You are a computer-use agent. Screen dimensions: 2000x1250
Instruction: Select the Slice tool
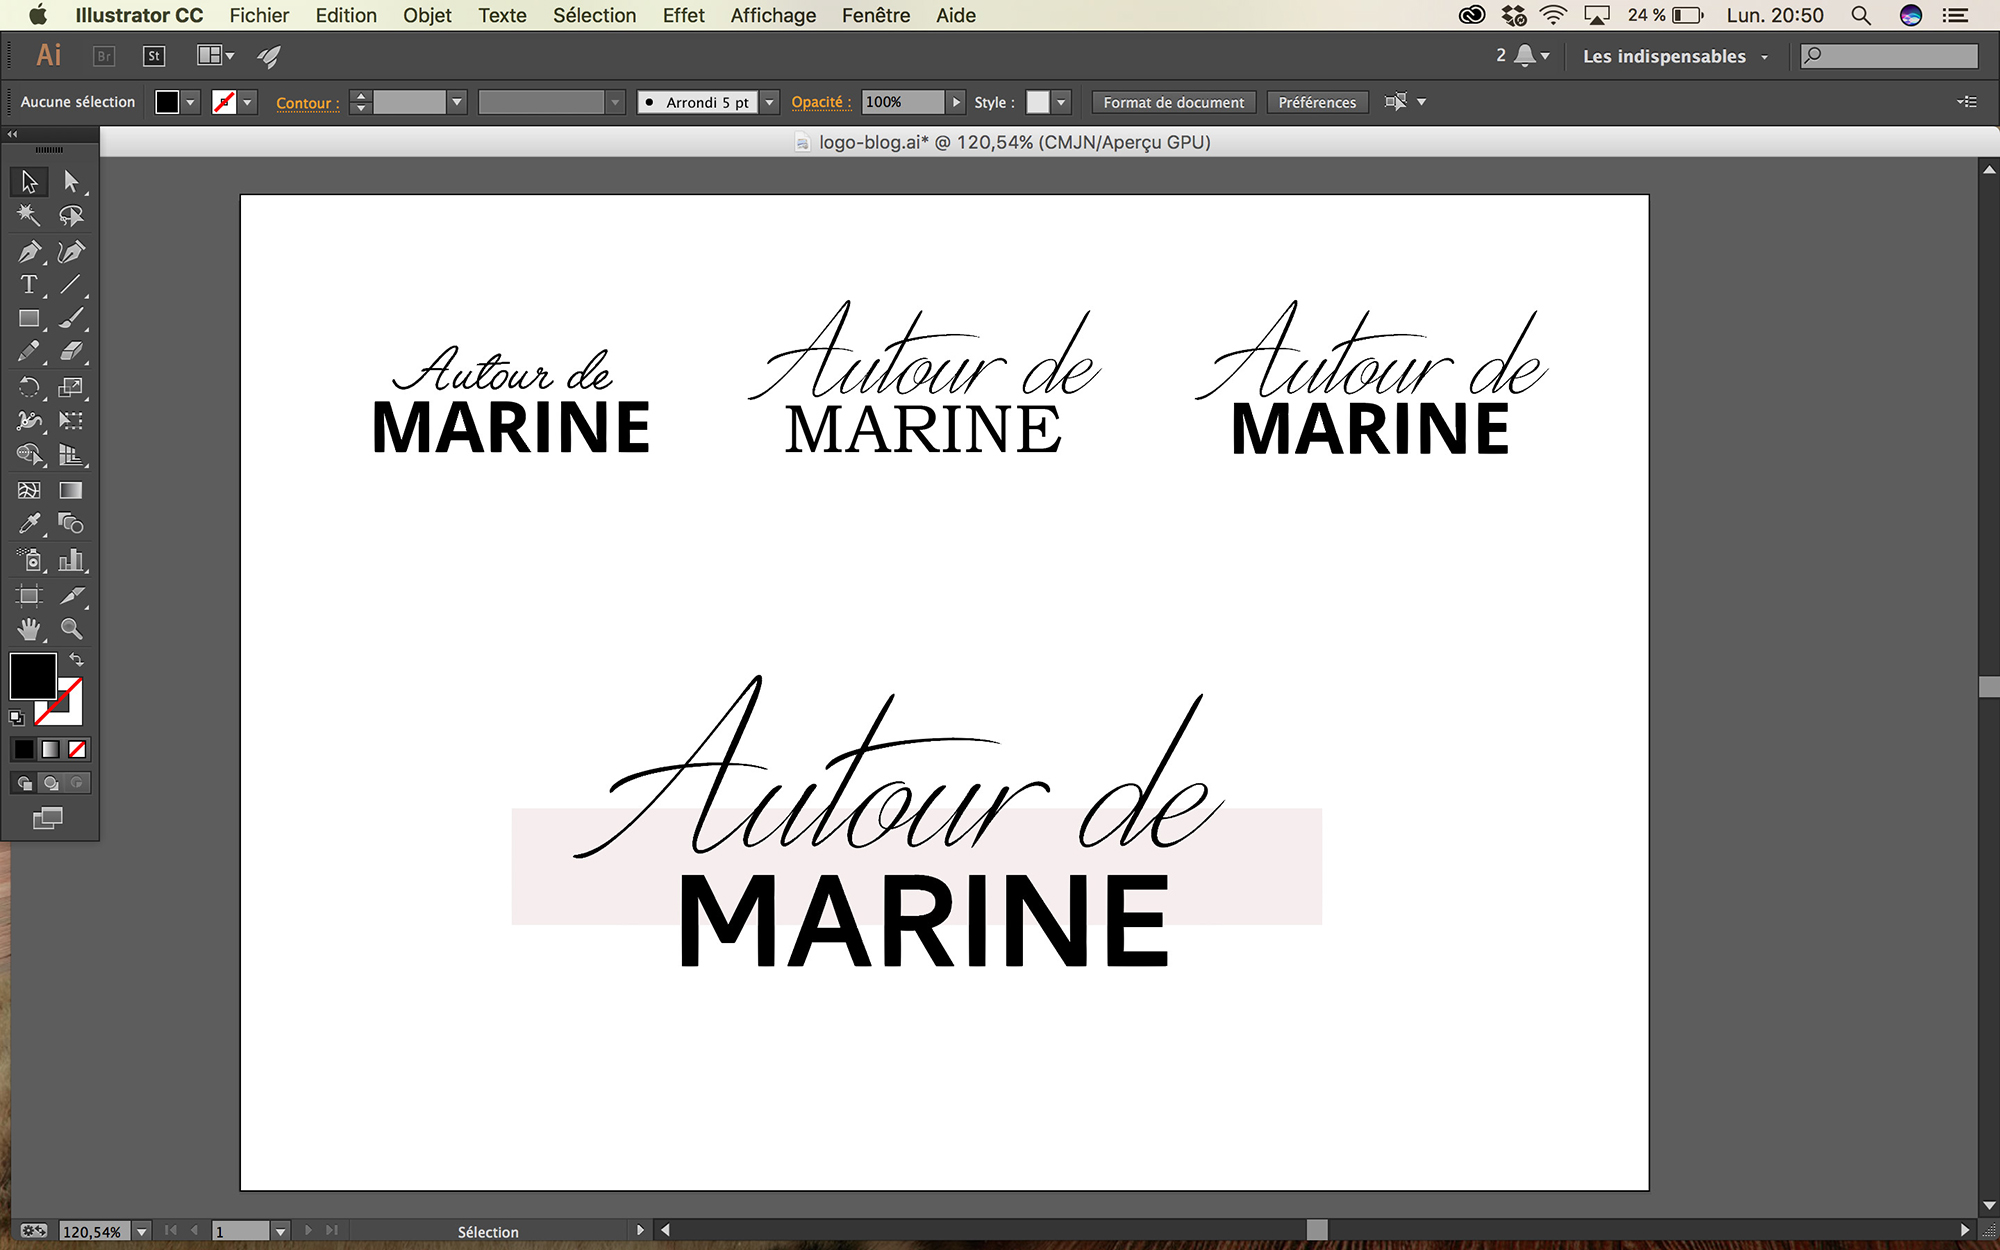[71, 596]
